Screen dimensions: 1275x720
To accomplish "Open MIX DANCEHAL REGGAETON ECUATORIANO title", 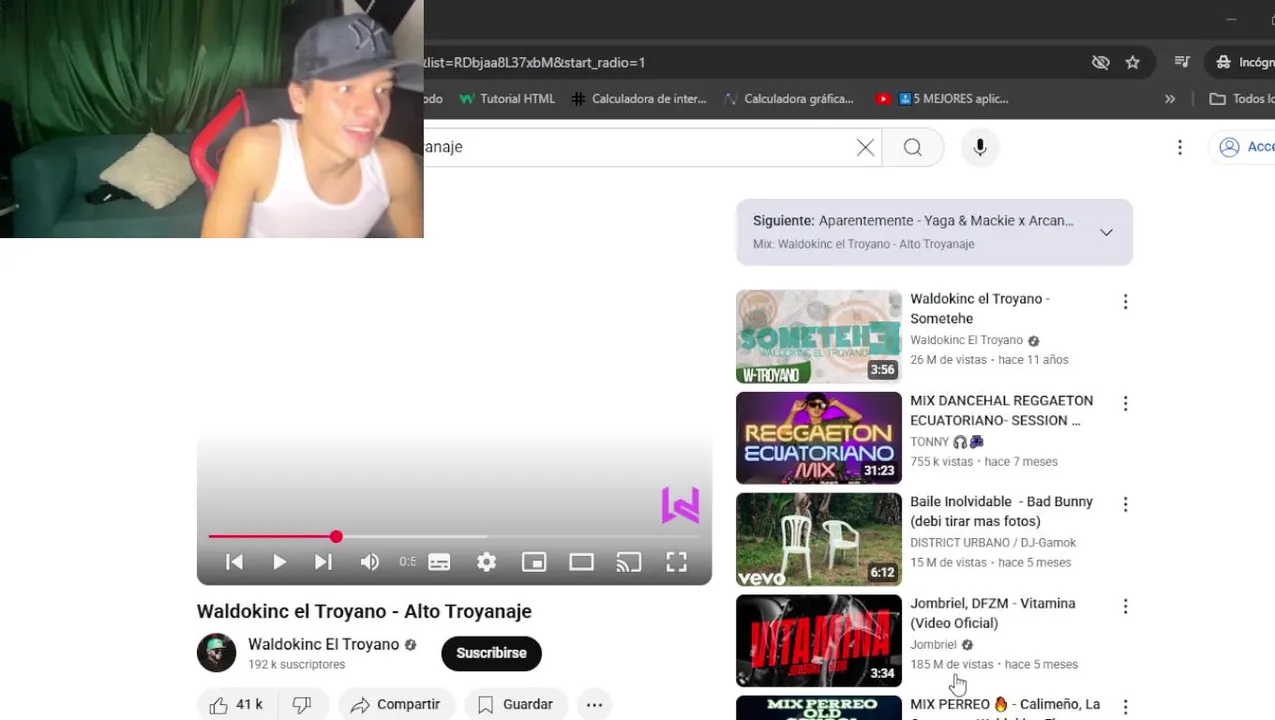I will tap(1001, 411).
